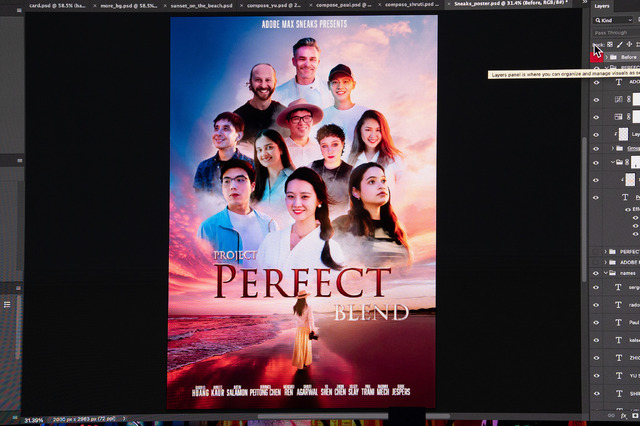Hide the names group
This screenshot has width=640, height=426.
point(596,273)
